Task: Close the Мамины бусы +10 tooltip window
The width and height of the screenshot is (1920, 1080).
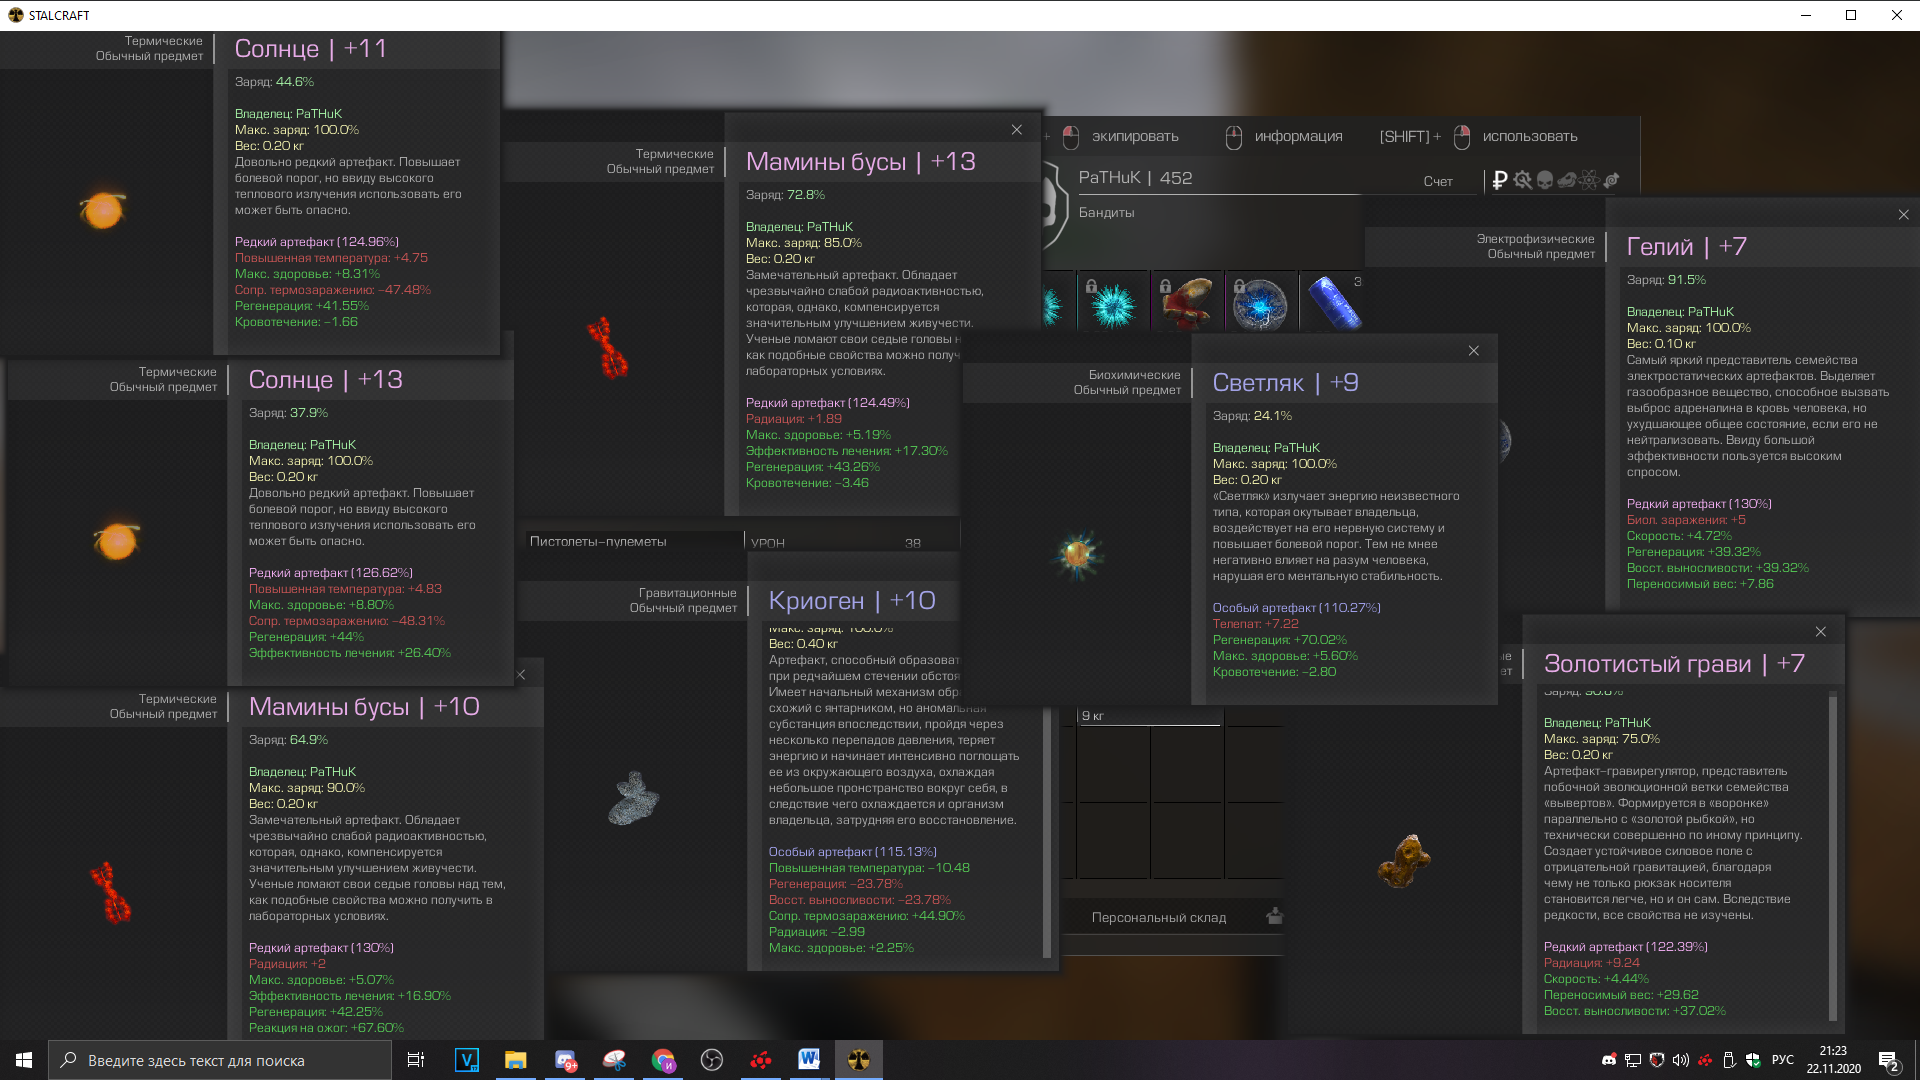Action: point(521,675)
